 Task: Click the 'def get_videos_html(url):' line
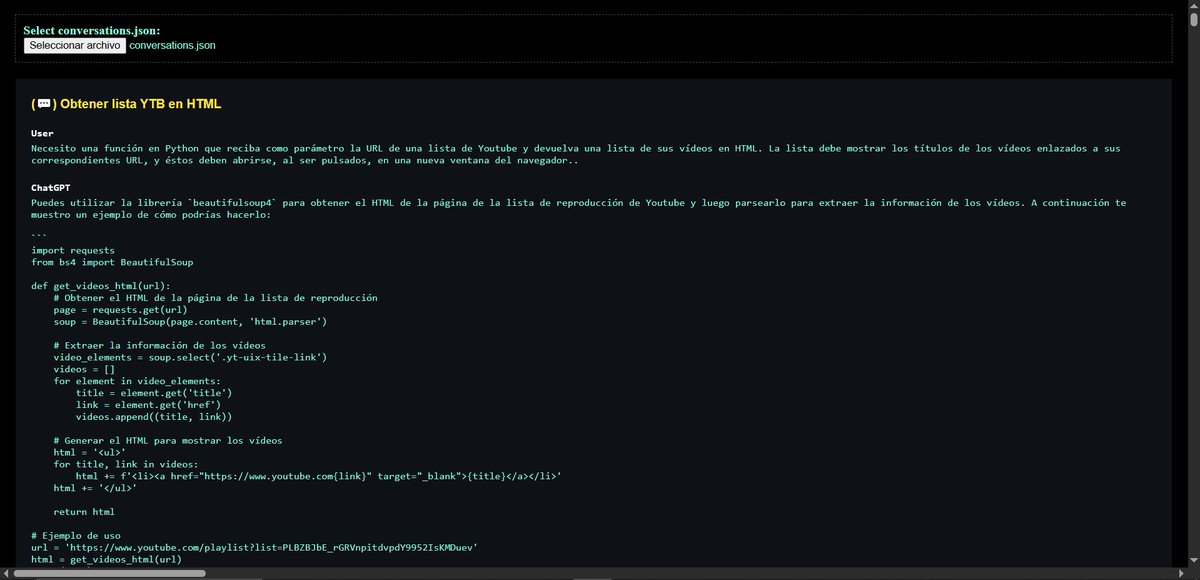[x=101, y=286]
